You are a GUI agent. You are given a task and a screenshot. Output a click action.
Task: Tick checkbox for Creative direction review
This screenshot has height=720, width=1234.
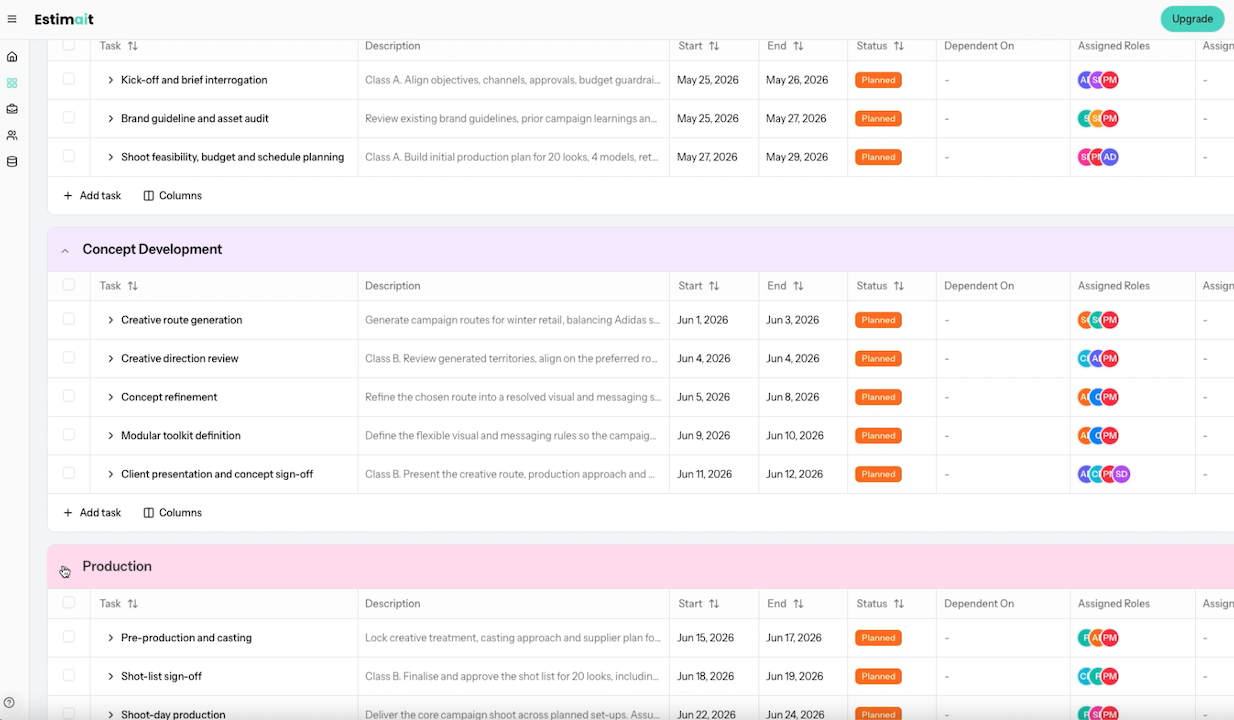(x=69, y=357)
